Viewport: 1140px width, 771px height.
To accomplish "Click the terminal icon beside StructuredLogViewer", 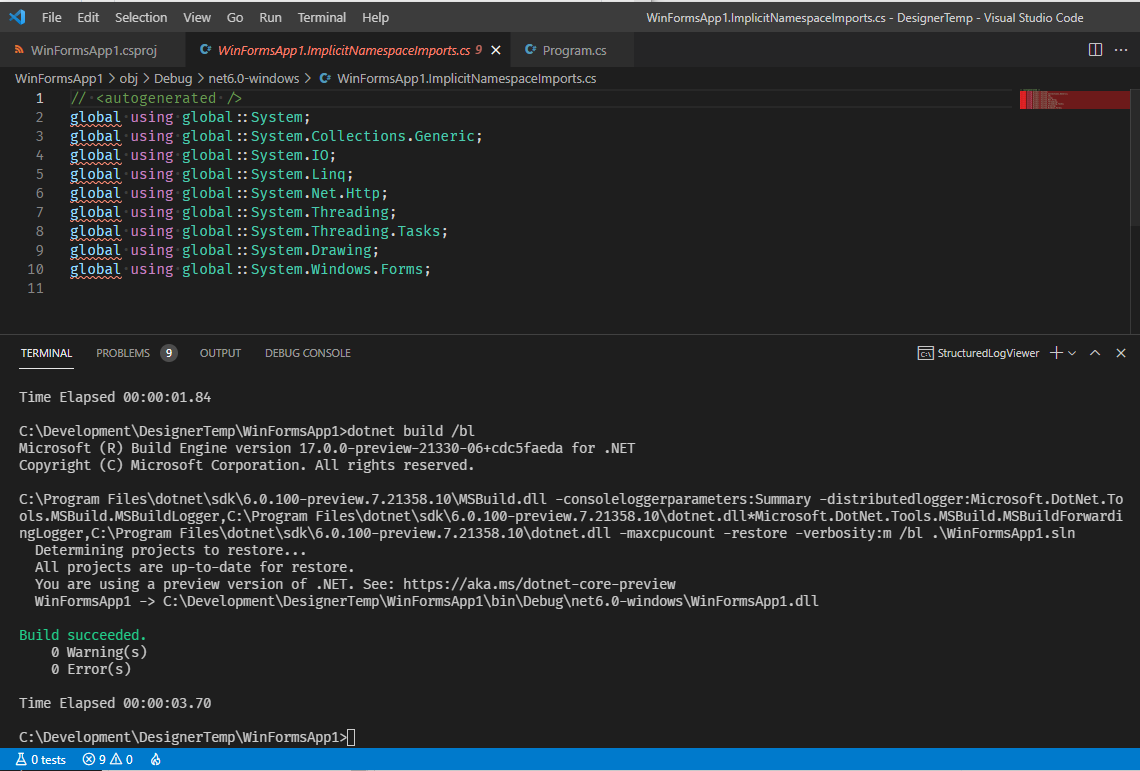I will 926,353.
